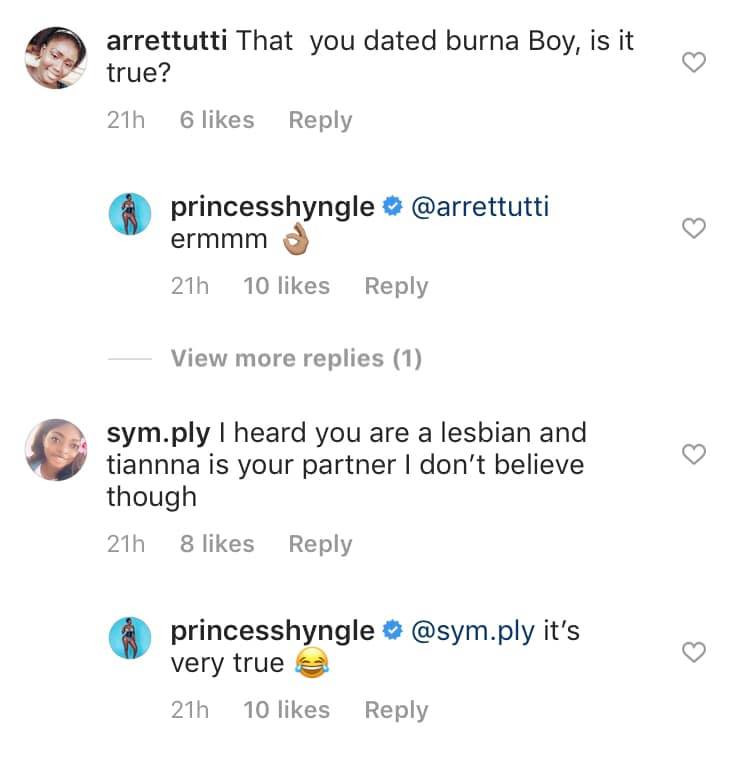Image resolution: width=750 pixels, height=761 pixels.
Task: Tap heart on sym.ply's lesbian rumor comment
Action: pyautogui.click(x=693, y=455)
